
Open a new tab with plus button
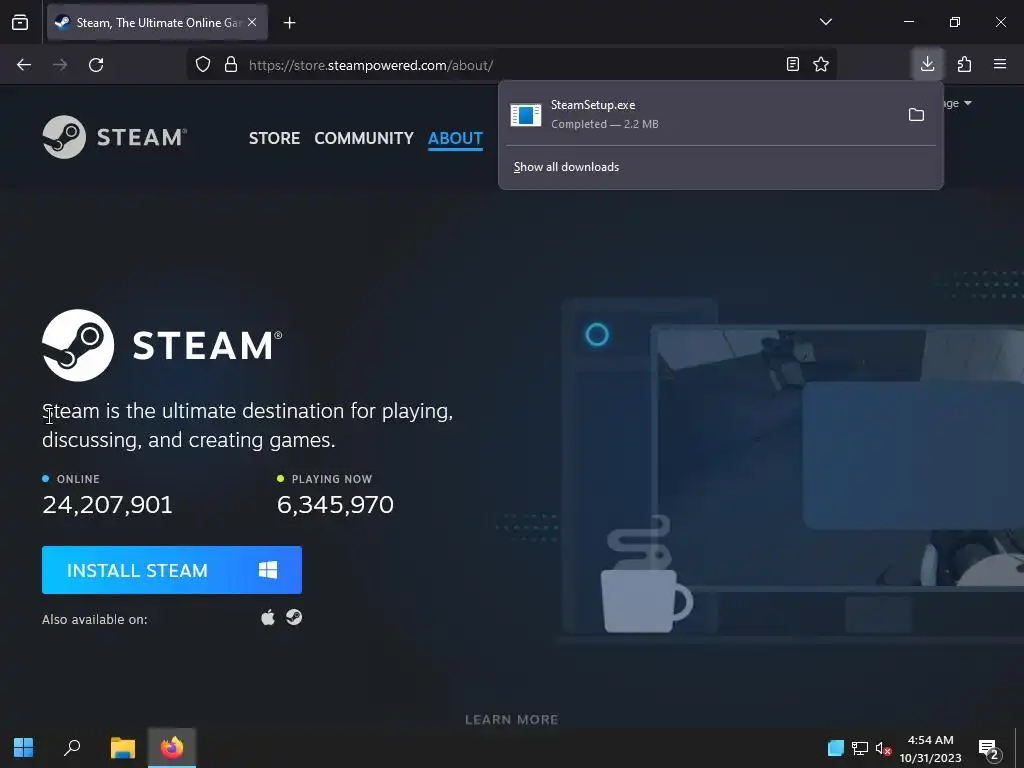tap(289, 23)
